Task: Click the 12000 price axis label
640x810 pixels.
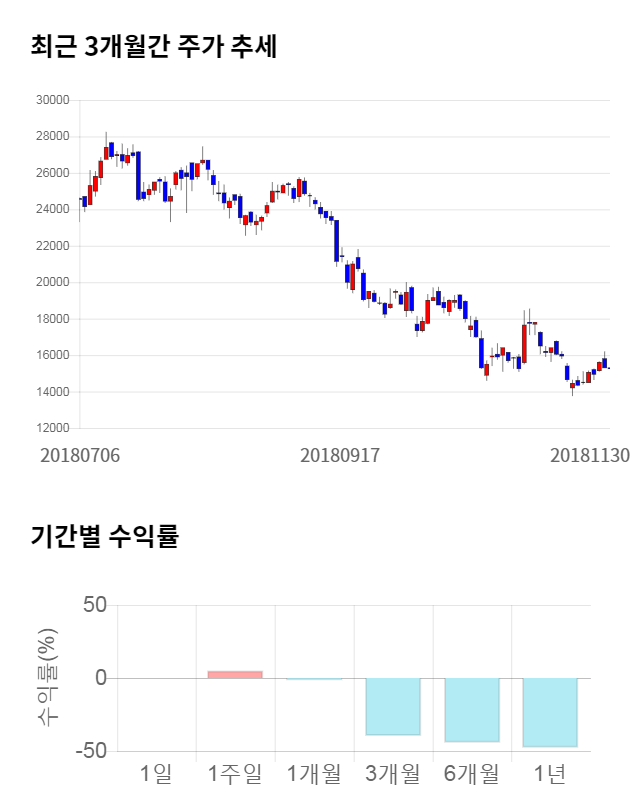Action: (x=51, y=428)
